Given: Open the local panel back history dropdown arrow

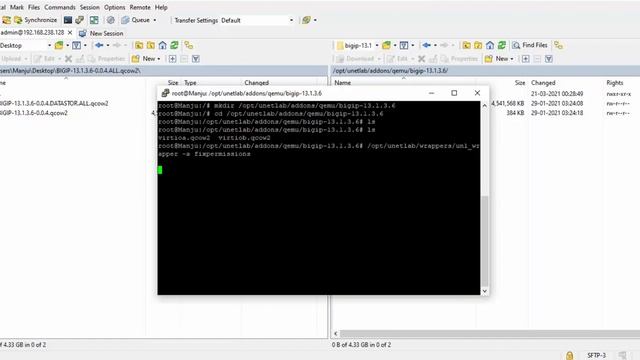Looking at the screenshot, I should coord(108,45).
